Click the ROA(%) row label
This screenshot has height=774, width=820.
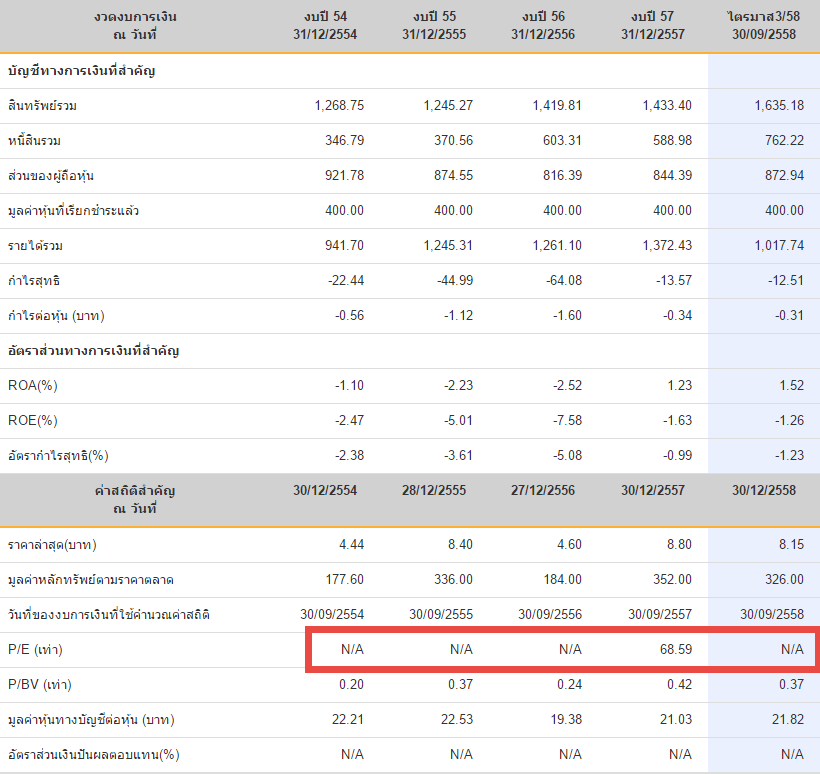pyautogui.click(x=32, y=385)
